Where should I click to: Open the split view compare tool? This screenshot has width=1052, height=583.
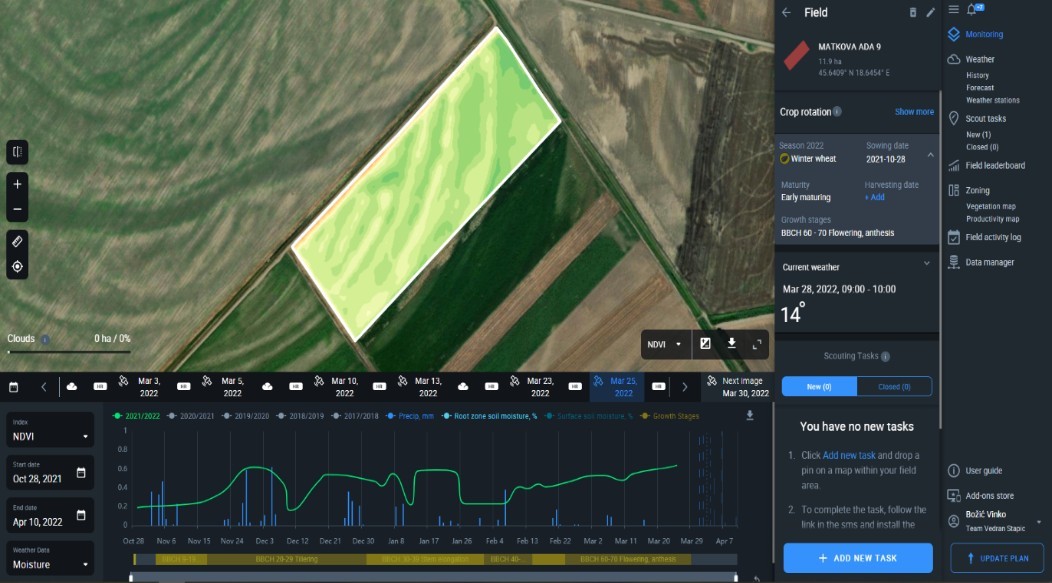point(17,152)
